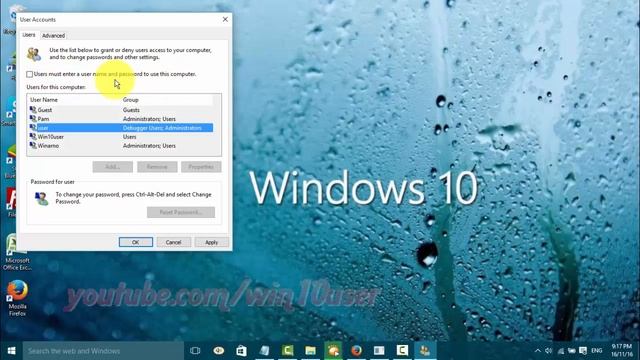Switch to the Advanced tab
This screenshot has height=360, width=640.
click(53, 36)
